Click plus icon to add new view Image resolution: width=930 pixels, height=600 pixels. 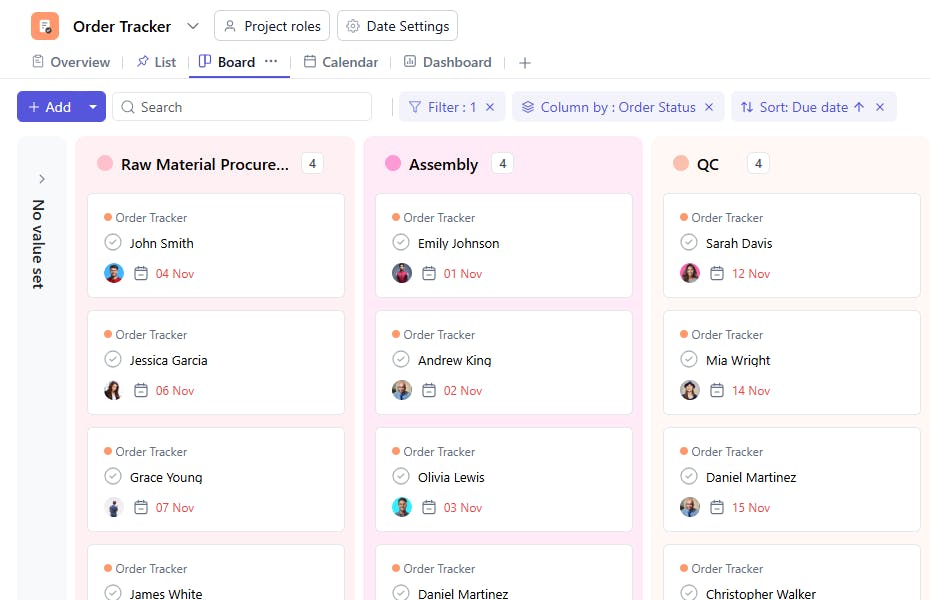click(x=525, y=63)
